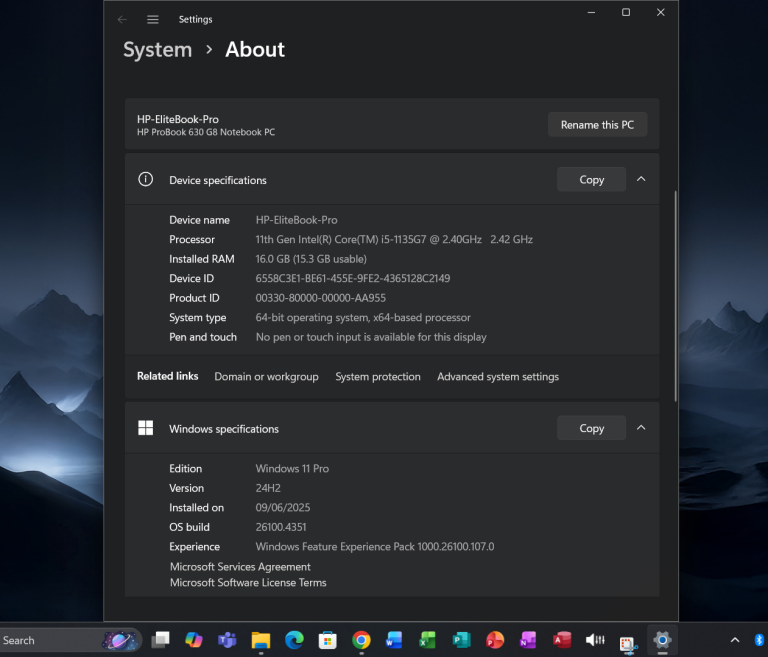Launch Microsoft Edge from the taskbar
Viewport: 768px width, 657px height.
click(x=294, y=640)
